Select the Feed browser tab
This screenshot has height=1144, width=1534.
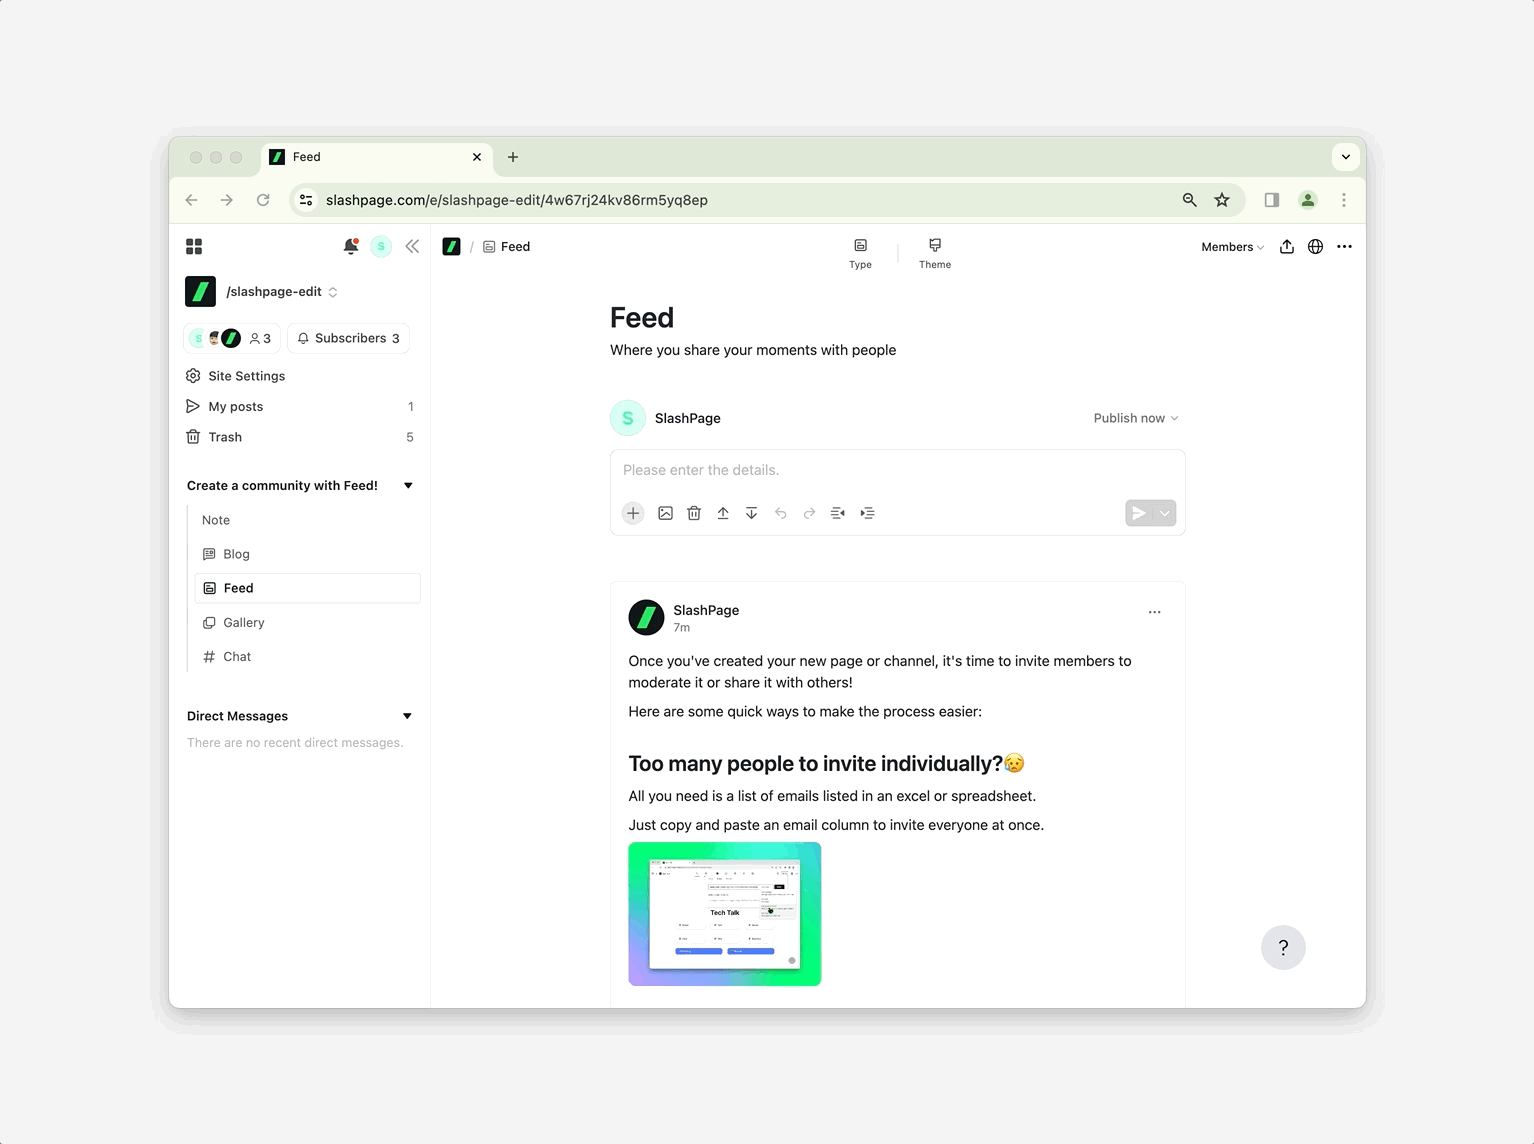[x=377, y=157]
